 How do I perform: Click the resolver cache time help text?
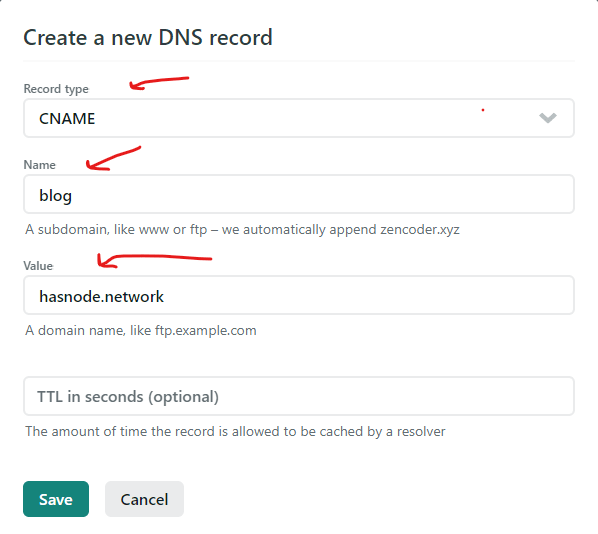pos(235,431)
